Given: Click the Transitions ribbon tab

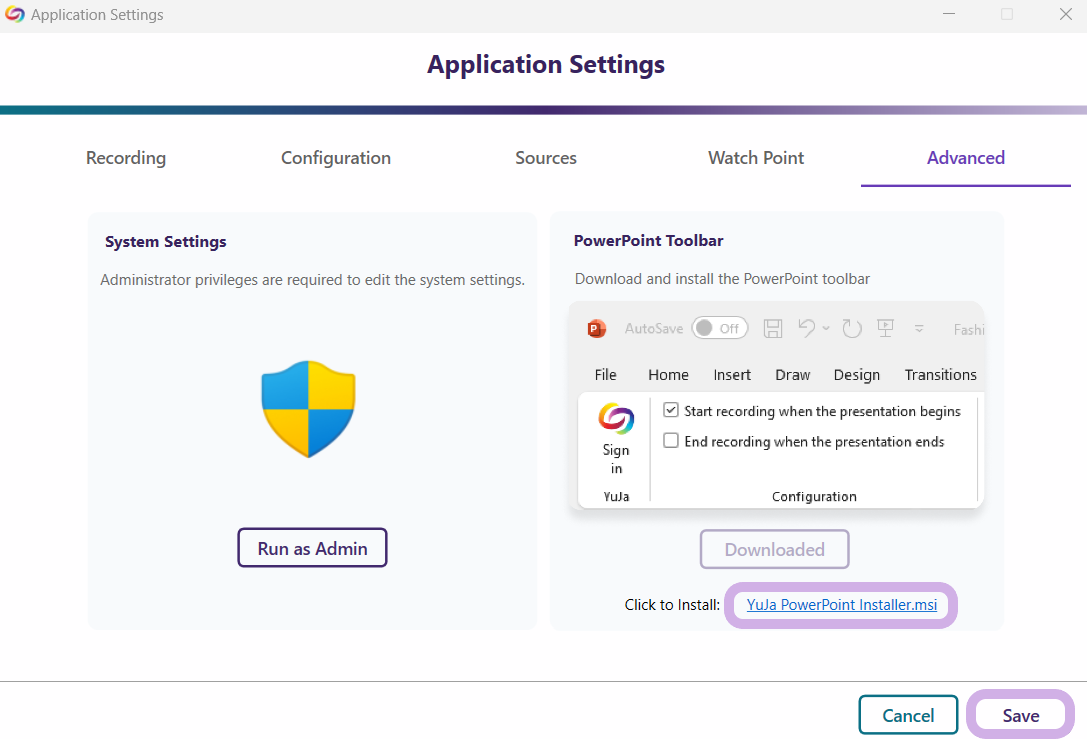Looking at the screenshot, I should pos(940,375).
